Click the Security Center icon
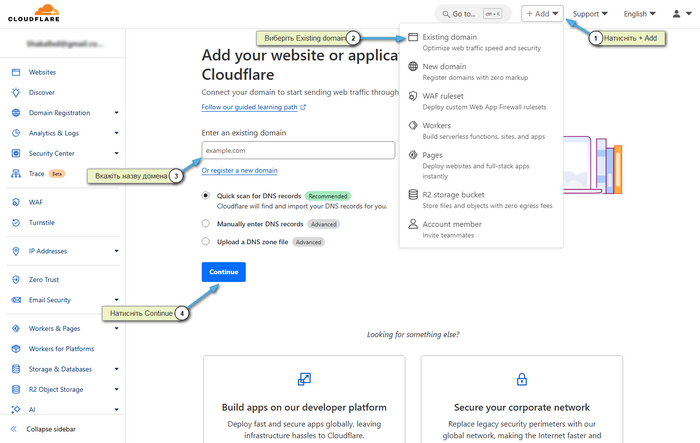The height and width of the screenshot is (443, 700). pos(16,154)
